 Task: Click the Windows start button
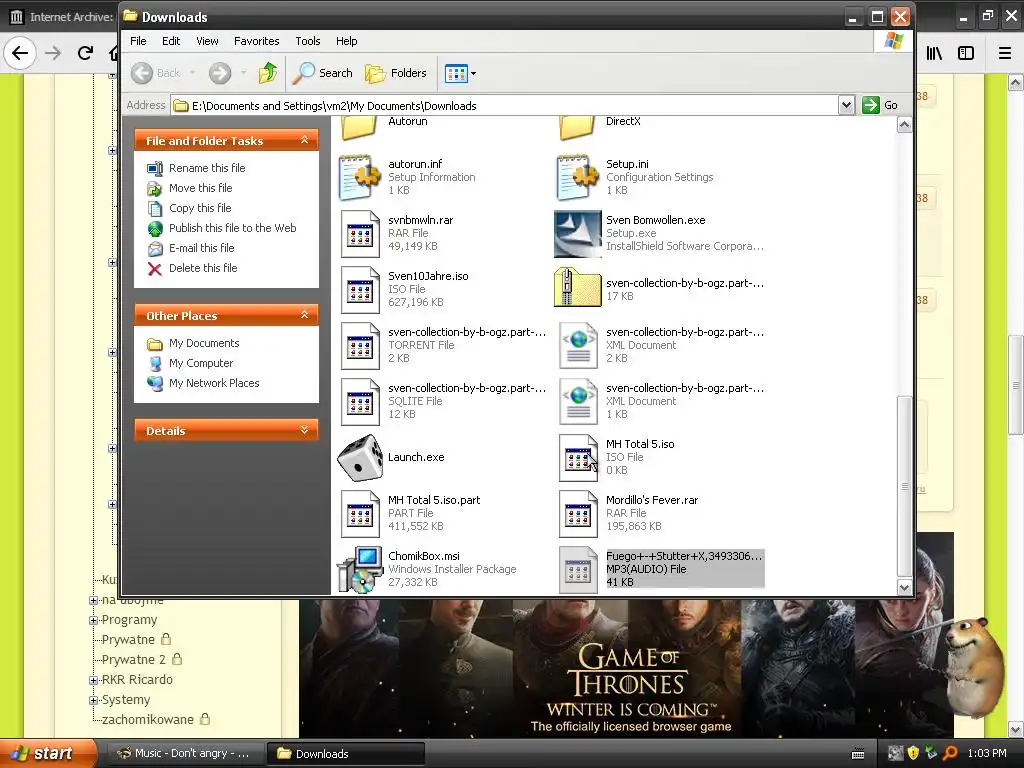48,754
